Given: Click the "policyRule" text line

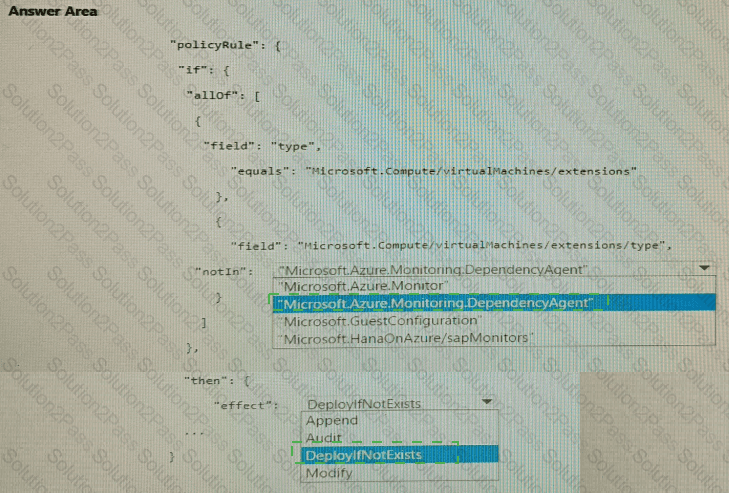Looking at the screenshot, I should (225, 46).
